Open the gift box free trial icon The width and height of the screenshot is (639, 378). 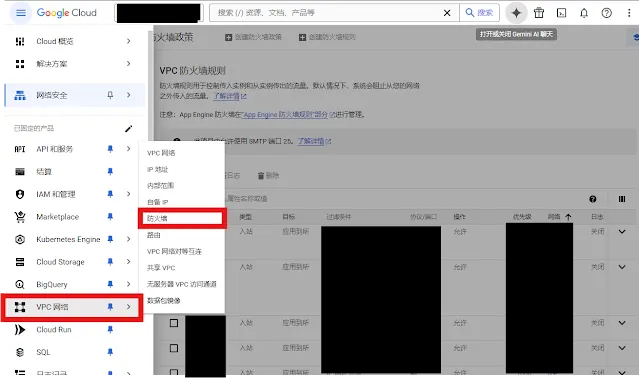[x=539, y=13]
